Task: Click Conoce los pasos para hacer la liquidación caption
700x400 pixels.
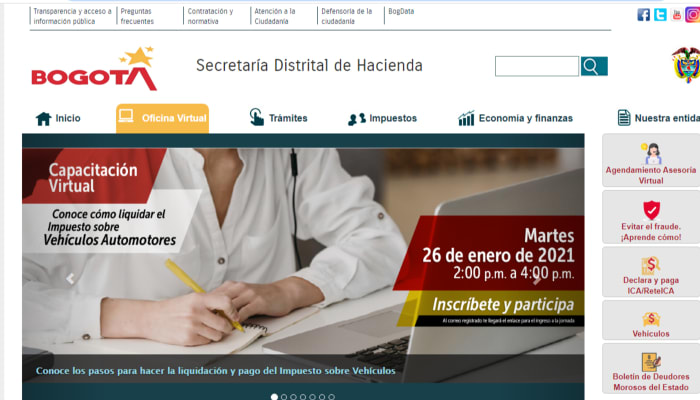Action: pos(216,371)
